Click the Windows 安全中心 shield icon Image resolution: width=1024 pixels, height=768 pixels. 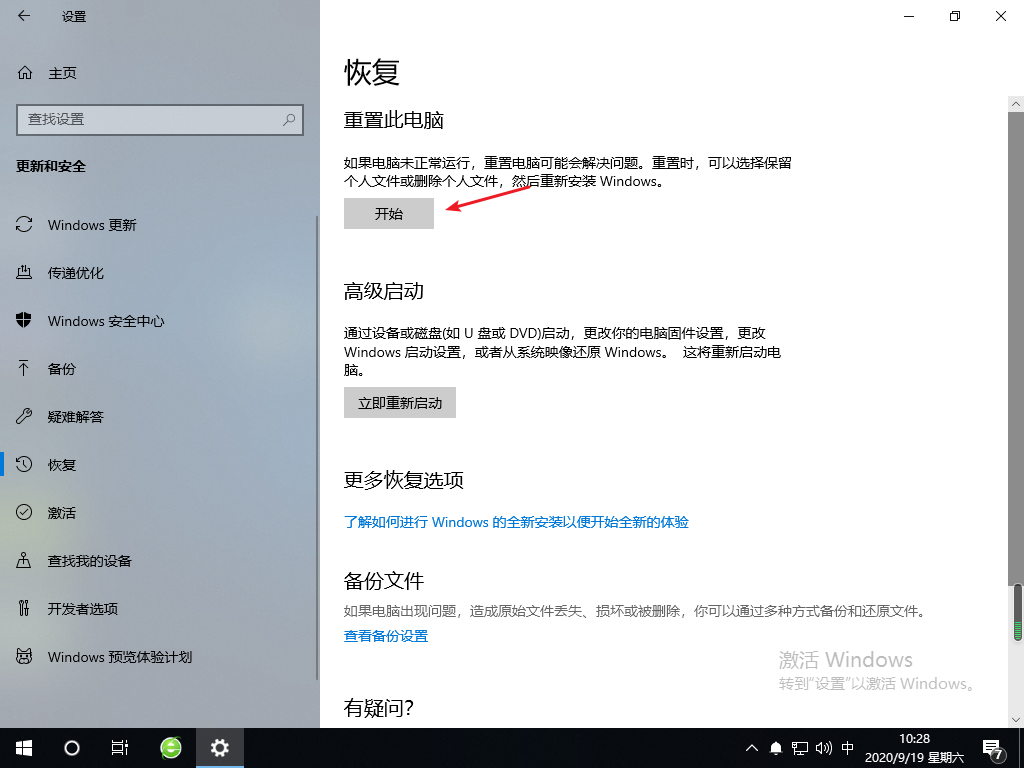tap(25, 321)
